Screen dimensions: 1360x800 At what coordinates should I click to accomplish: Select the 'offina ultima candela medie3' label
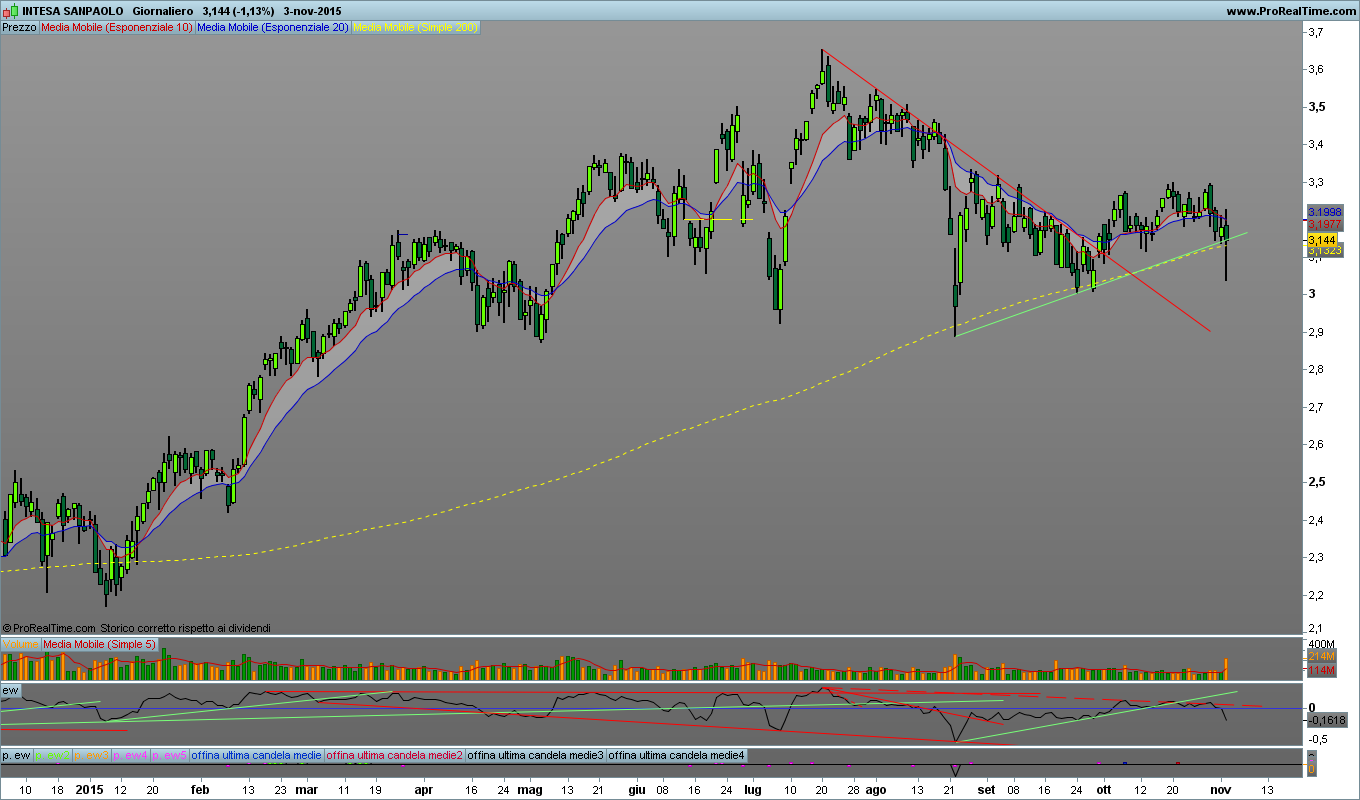coord(536,756)
